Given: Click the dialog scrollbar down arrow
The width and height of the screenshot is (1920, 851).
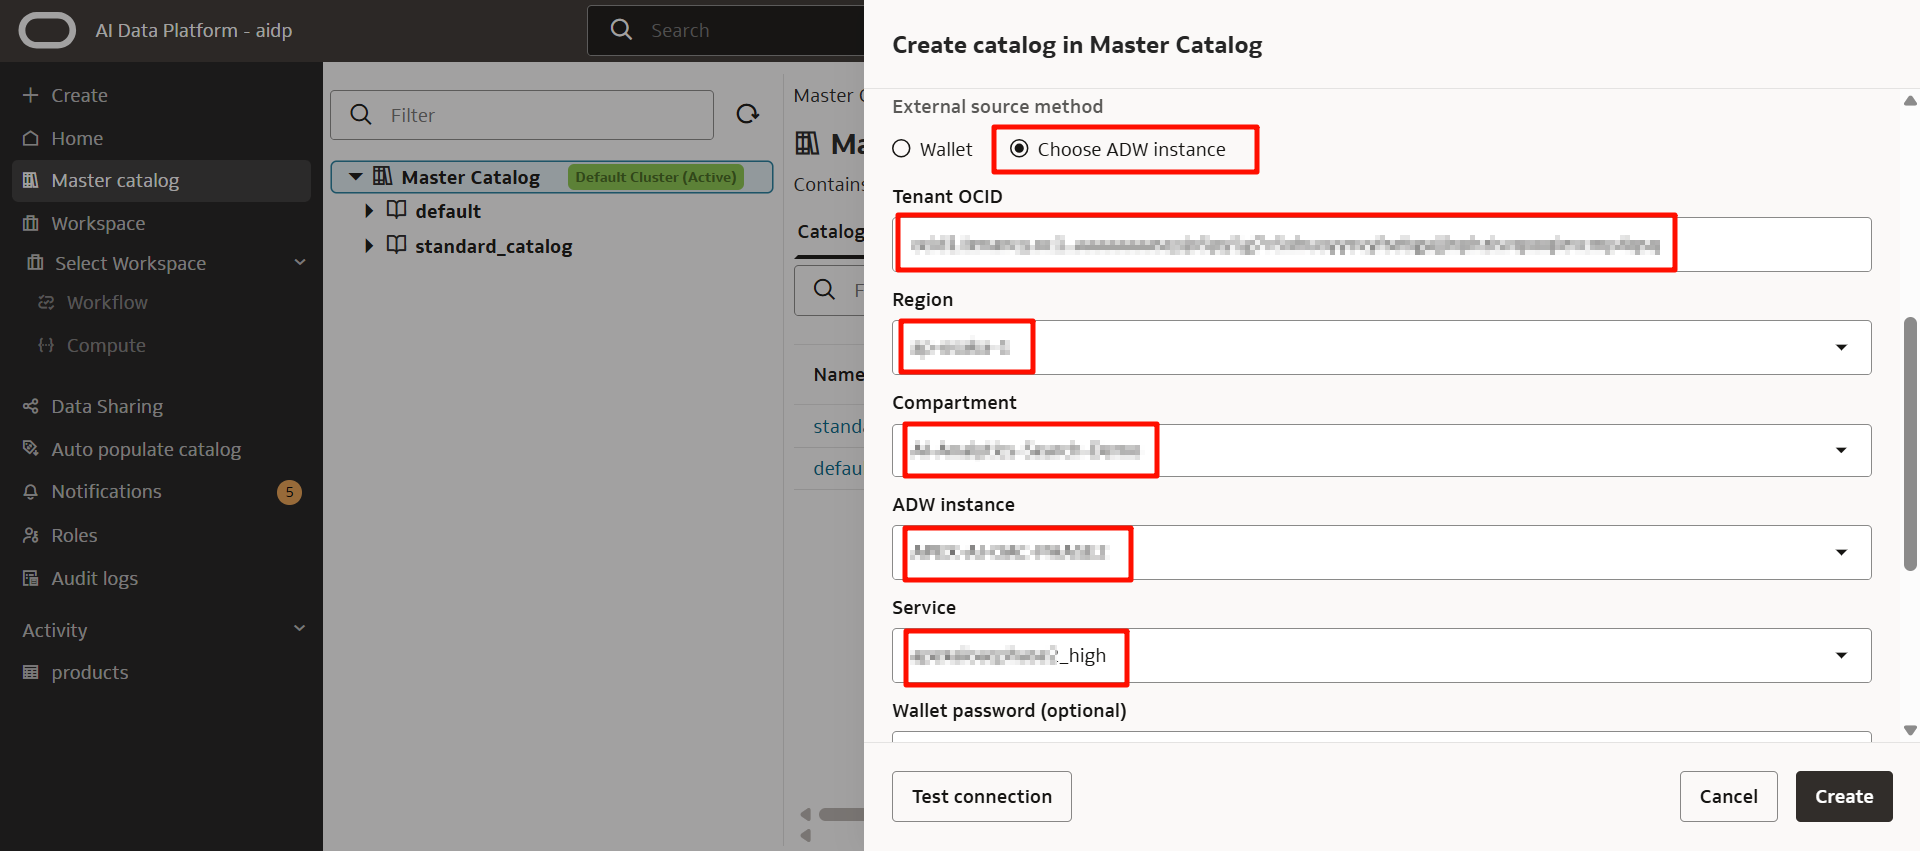Looking at the screenshot, I should 1910,730.
